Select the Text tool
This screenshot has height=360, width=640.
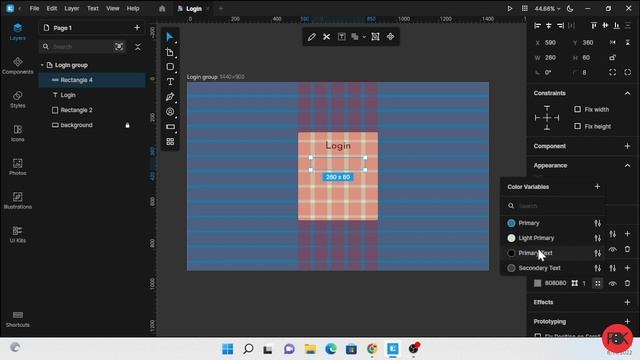tap(170, 82)
